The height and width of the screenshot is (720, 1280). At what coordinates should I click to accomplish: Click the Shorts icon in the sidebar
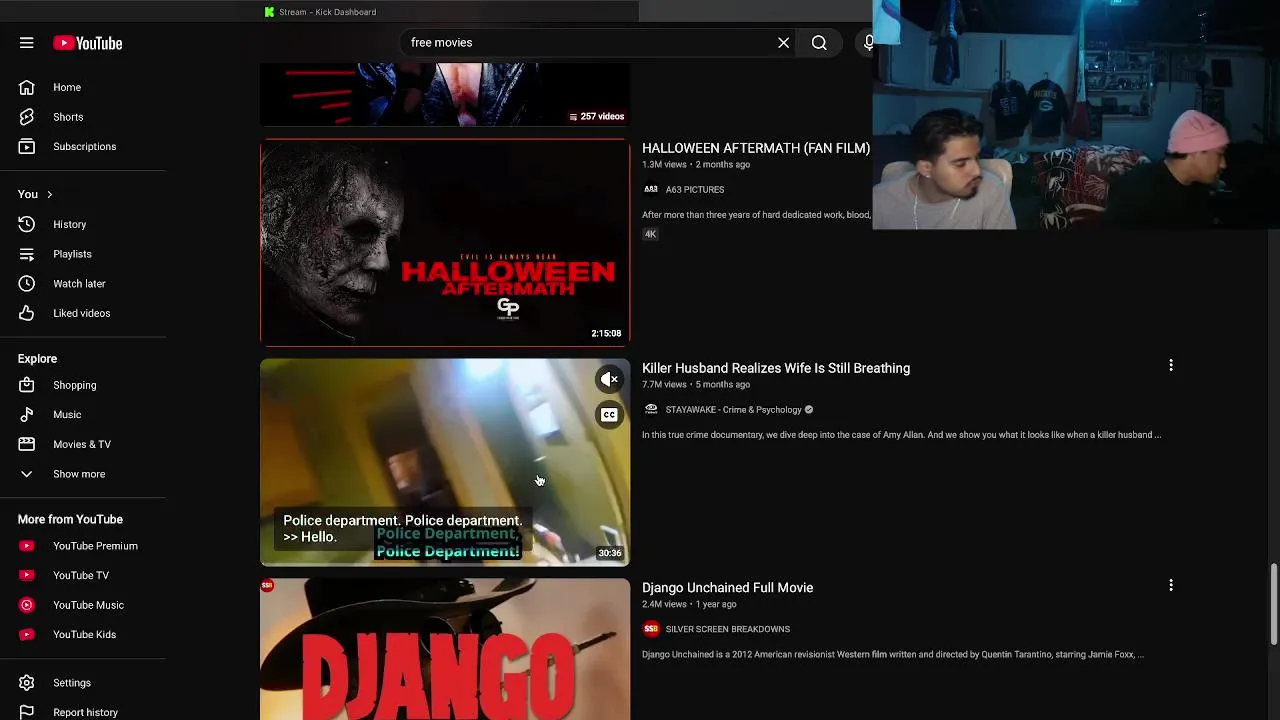point(27,117)
